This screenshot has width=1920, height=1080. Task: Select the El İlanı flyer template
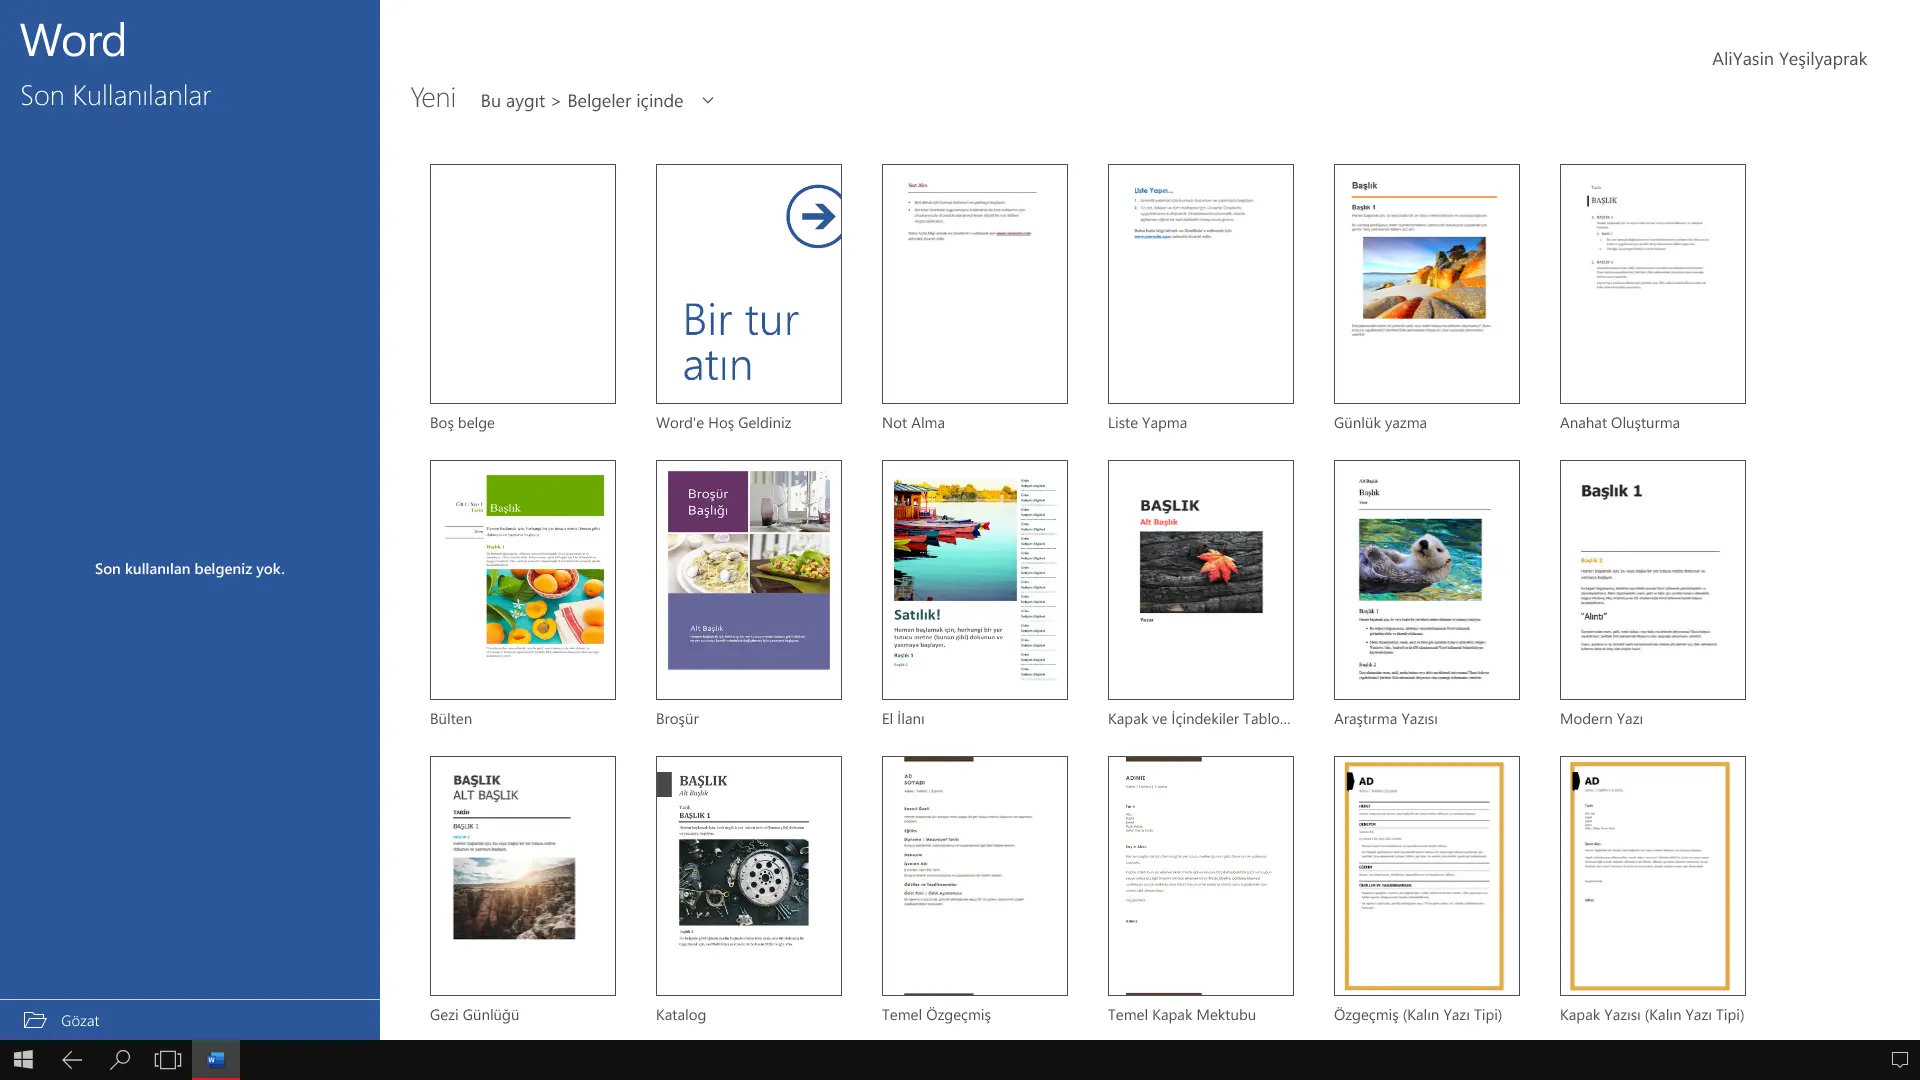coord(975,580)
